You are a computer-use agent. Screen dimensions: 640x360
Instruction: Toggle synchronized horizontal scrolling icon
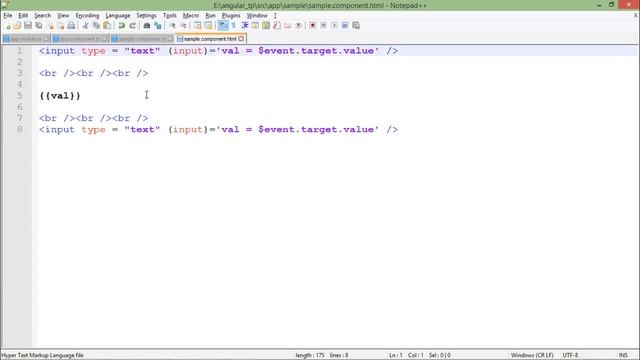(x=209, y=26)
